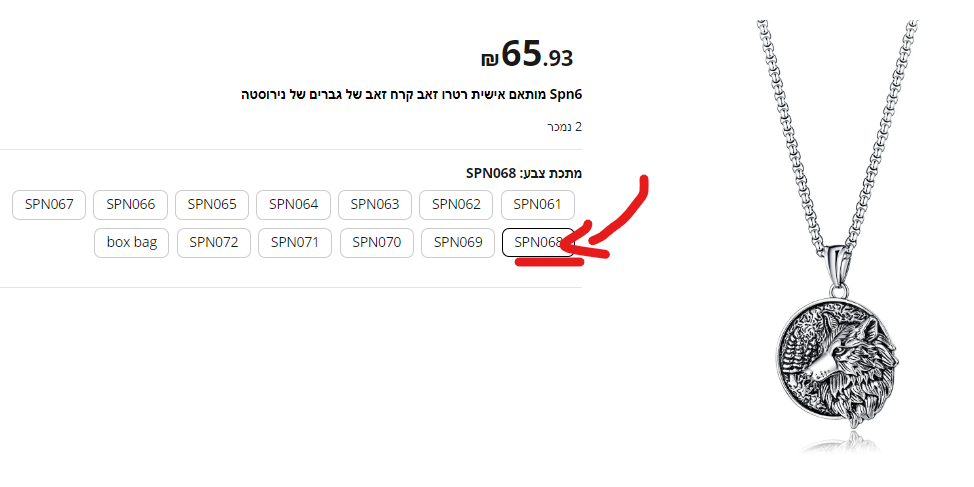
Task: Click the 65.93 price
Action: (537, 55)
